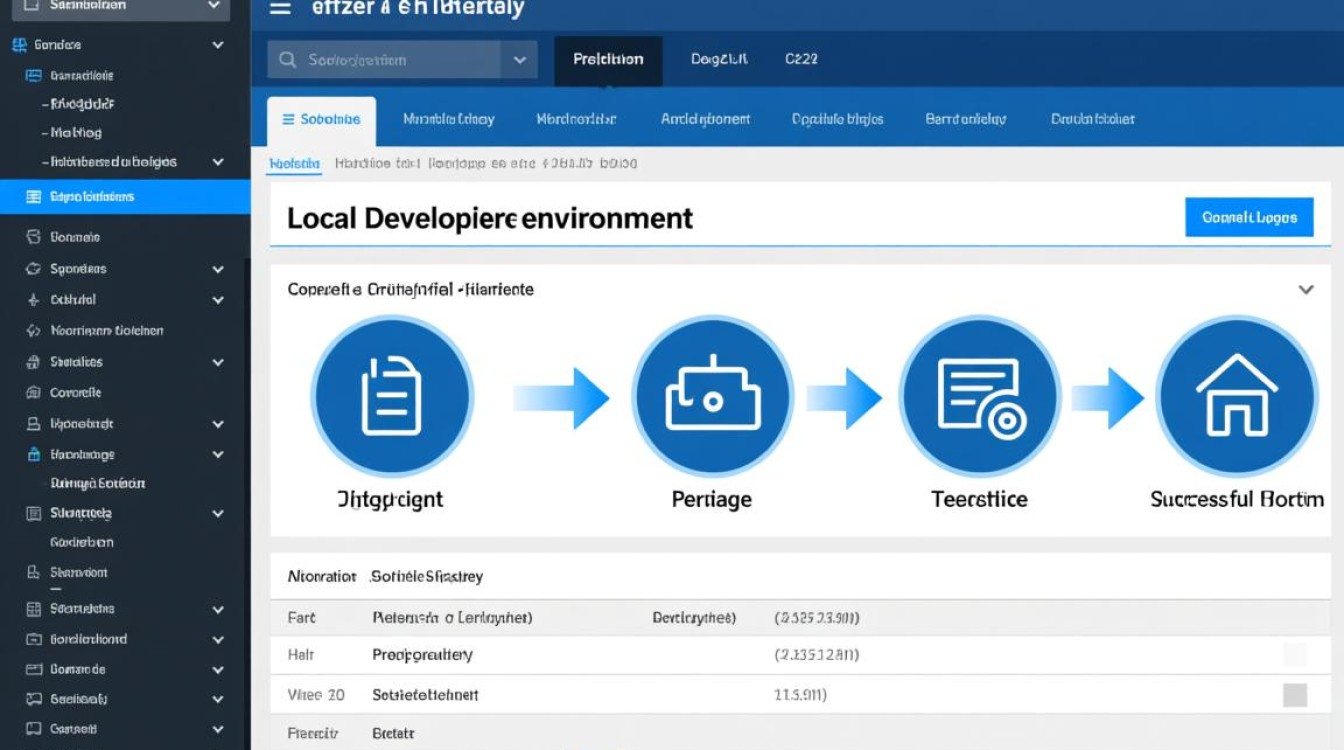
Task: Click the underlined breadcrumb link below the tabs
Action: point(294,164)
